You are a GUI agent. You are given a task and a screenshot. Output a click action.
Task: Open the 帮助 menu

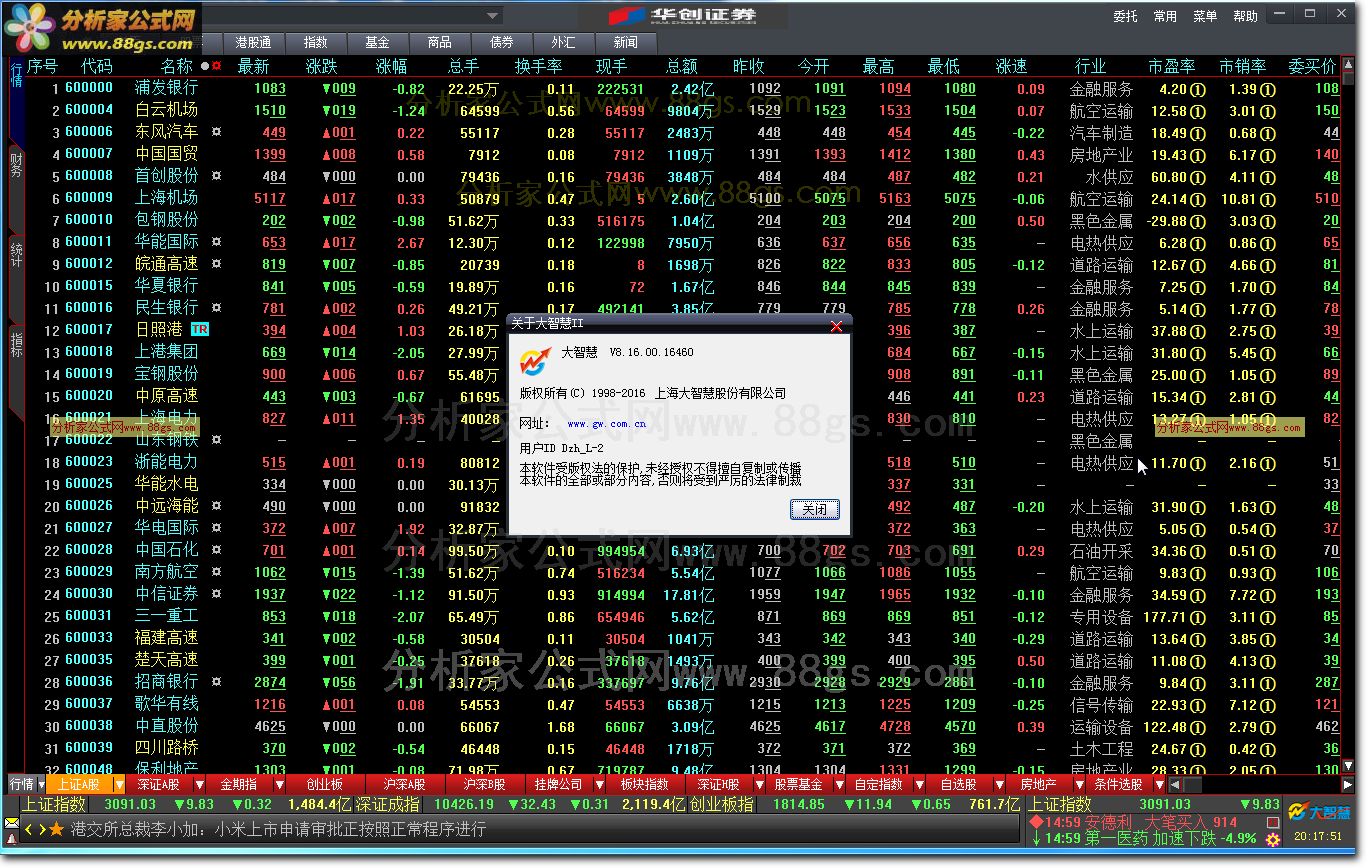(1245, 16)
